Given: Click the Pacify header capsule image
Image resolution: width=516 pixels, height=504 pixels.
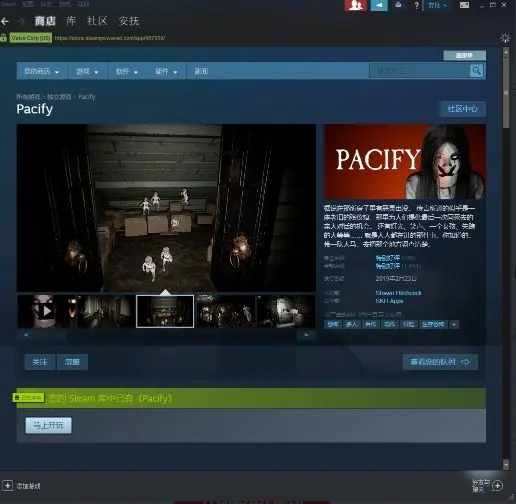Looking at the screenshot, I should (405, 162).
